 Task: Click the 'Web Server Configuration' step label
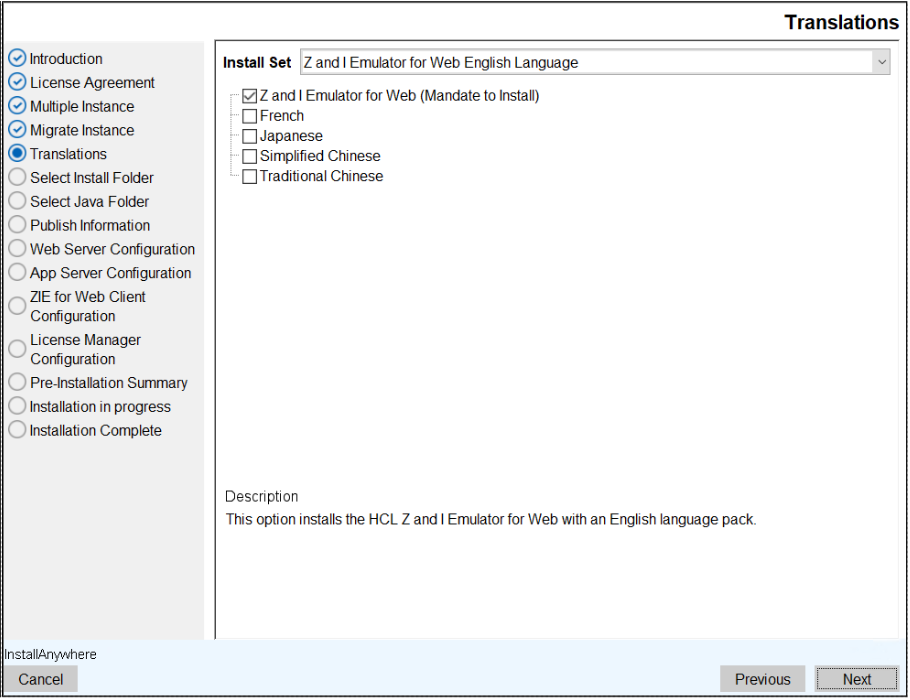click(113, 249)
